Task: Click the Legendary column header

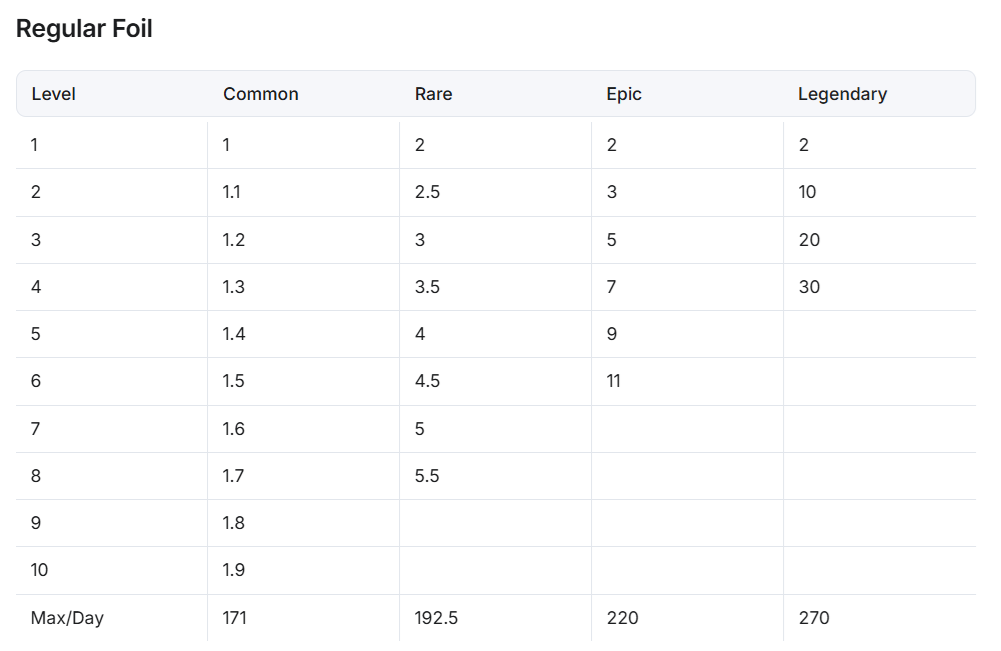Action: click(842, 94)
